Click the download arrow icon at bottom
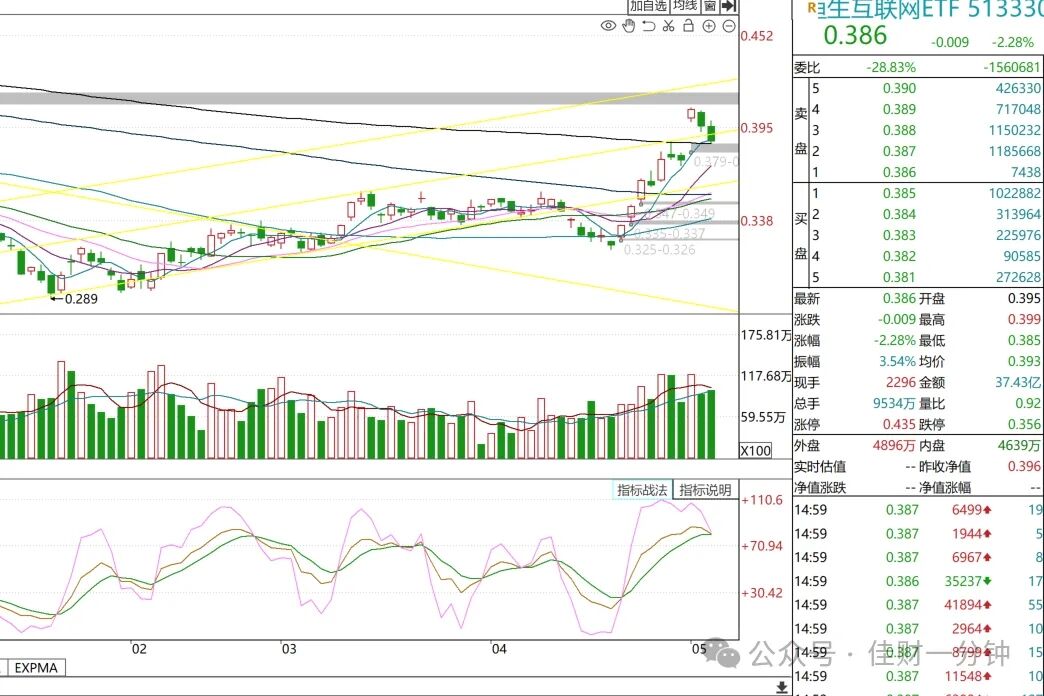Screen dimensions: 1044x696 [x=782, y=687]
